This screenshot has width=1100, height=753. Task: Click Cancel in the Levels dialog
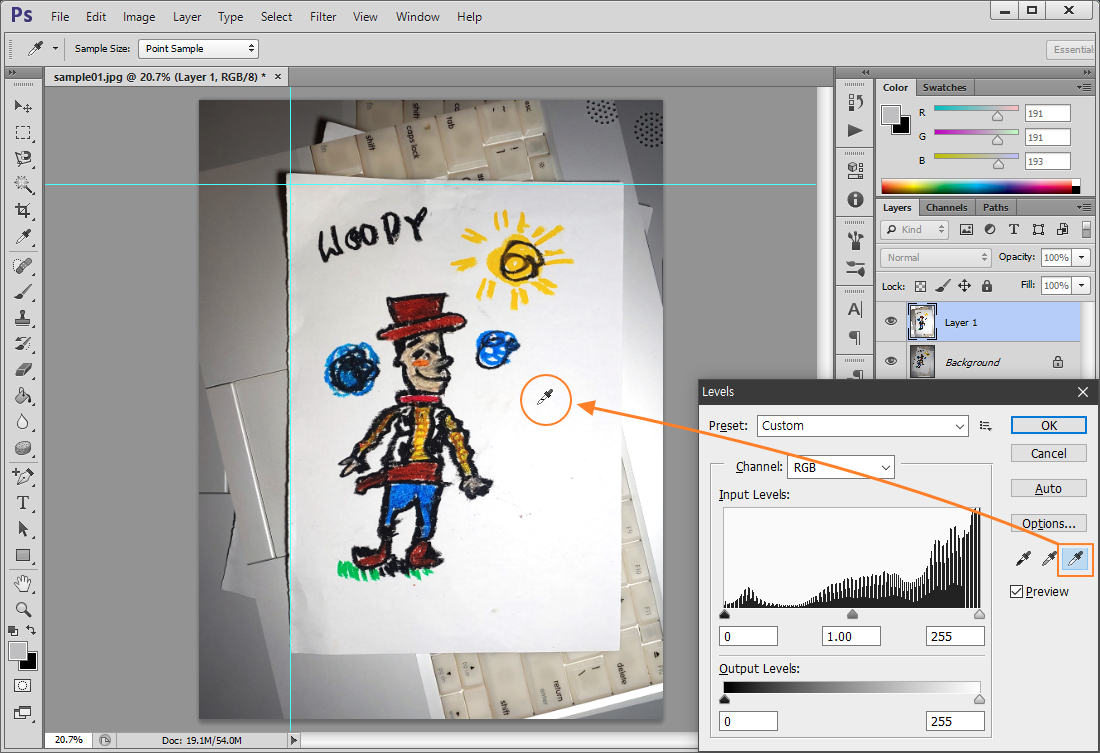(1048, 453)
